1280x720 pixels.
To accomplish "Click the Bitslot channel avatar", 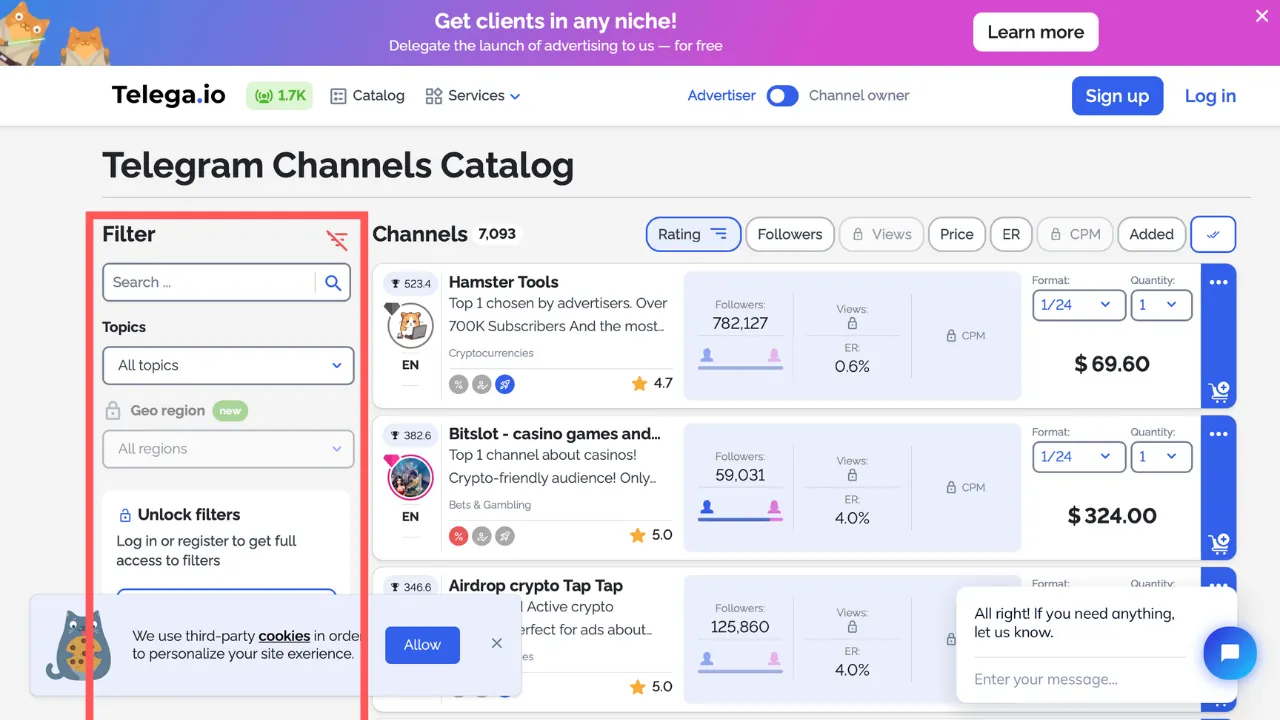I will pos(410,477).
